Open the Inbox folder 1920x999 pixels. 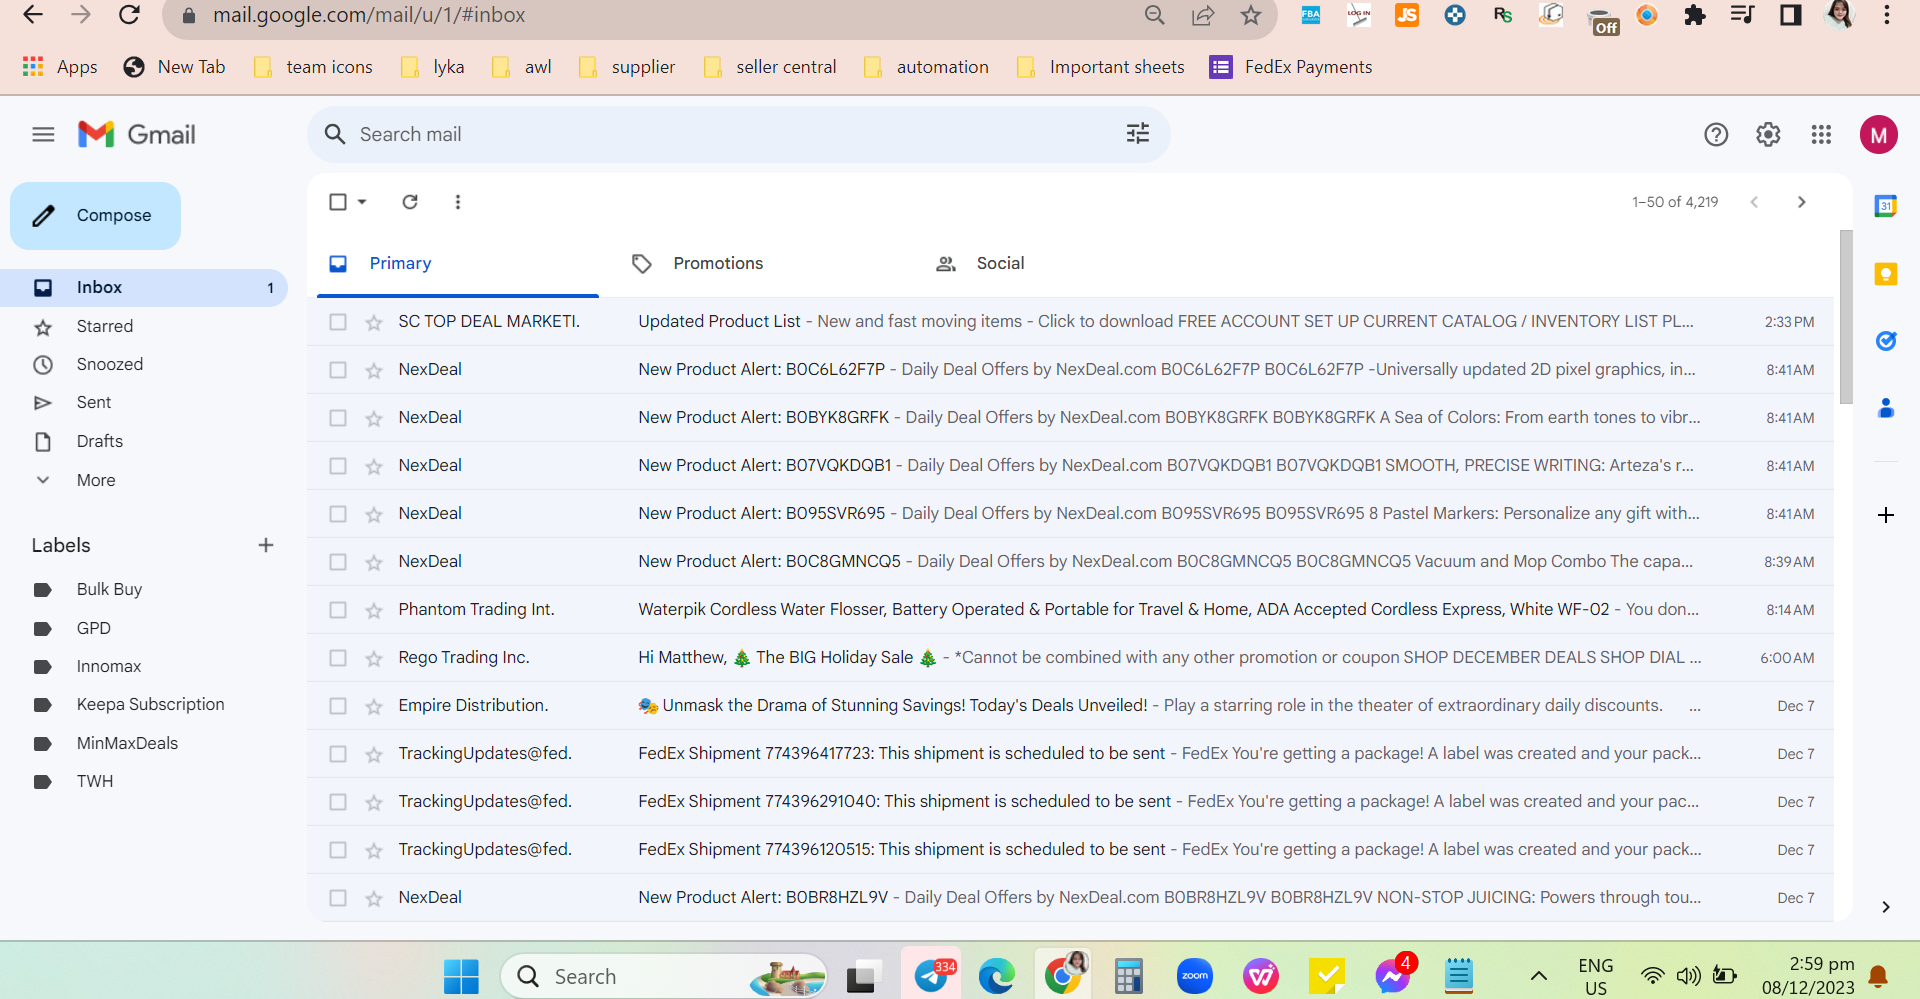click(x=145, y=287)
